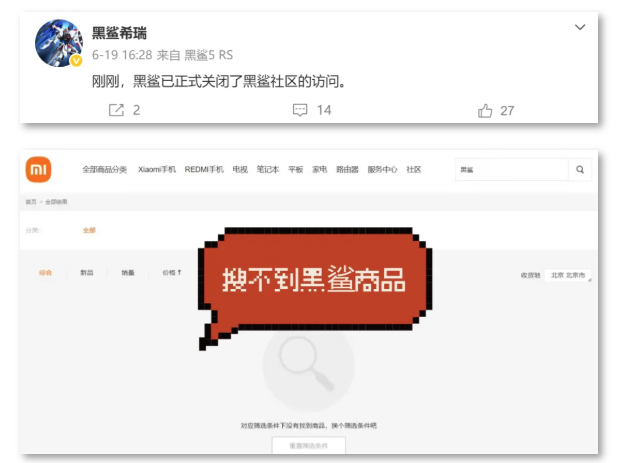
Task: Select 路由器 in navigation bar
Action: click(x=347, y=170)
